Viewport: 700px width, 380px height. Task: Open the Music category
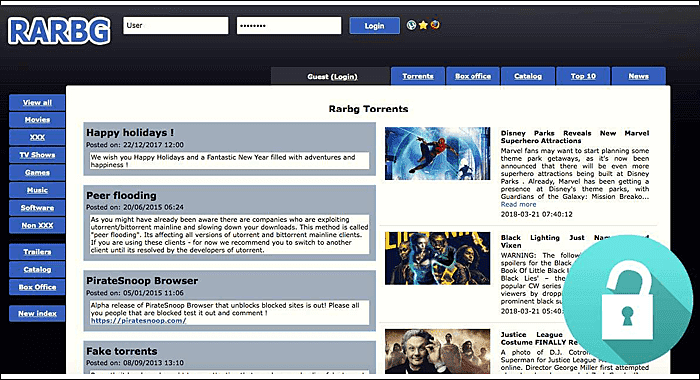[37, 190]
